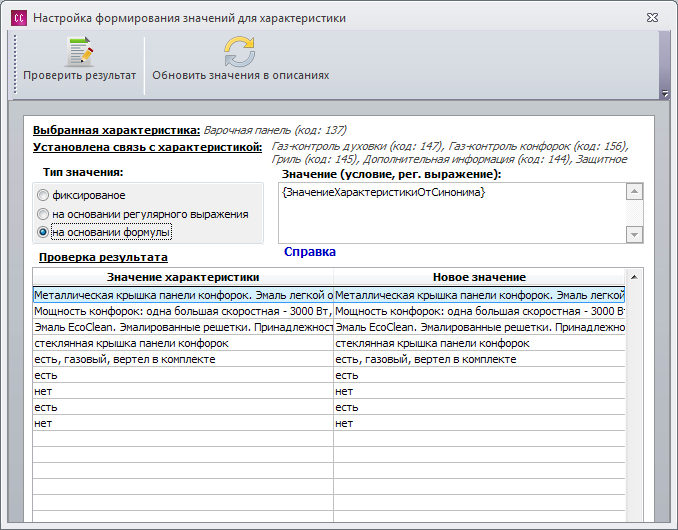Click the Проверка результата heading
The width and height of the screenshot is (678, 530).
(x=103, y=257)
